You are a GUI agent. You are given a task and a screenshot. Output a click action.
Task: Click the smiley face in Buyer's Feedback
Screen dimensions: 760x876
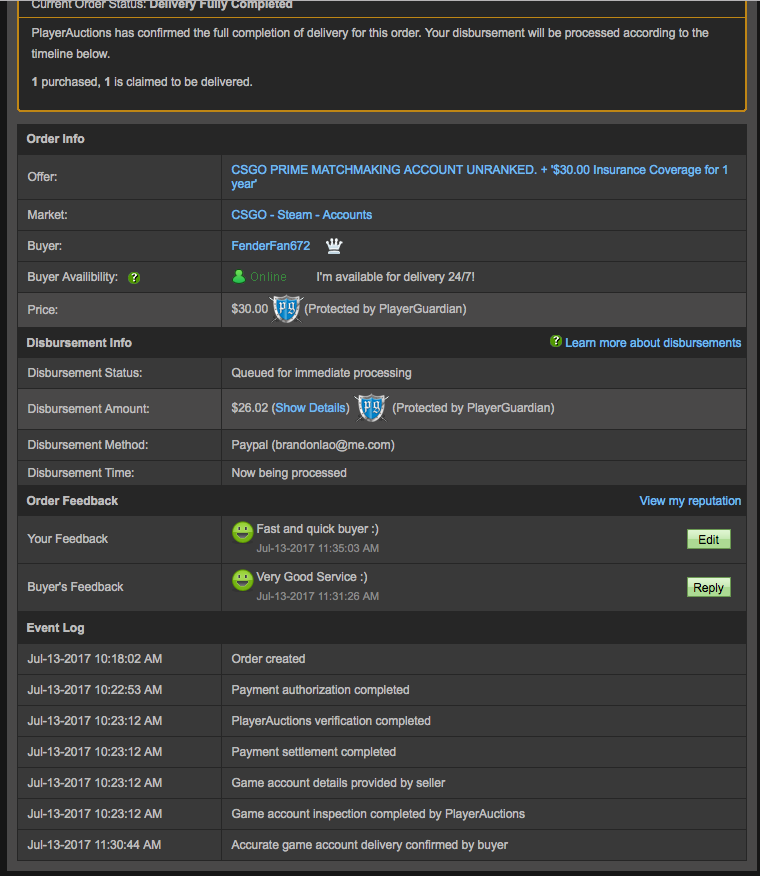point(243,580)
